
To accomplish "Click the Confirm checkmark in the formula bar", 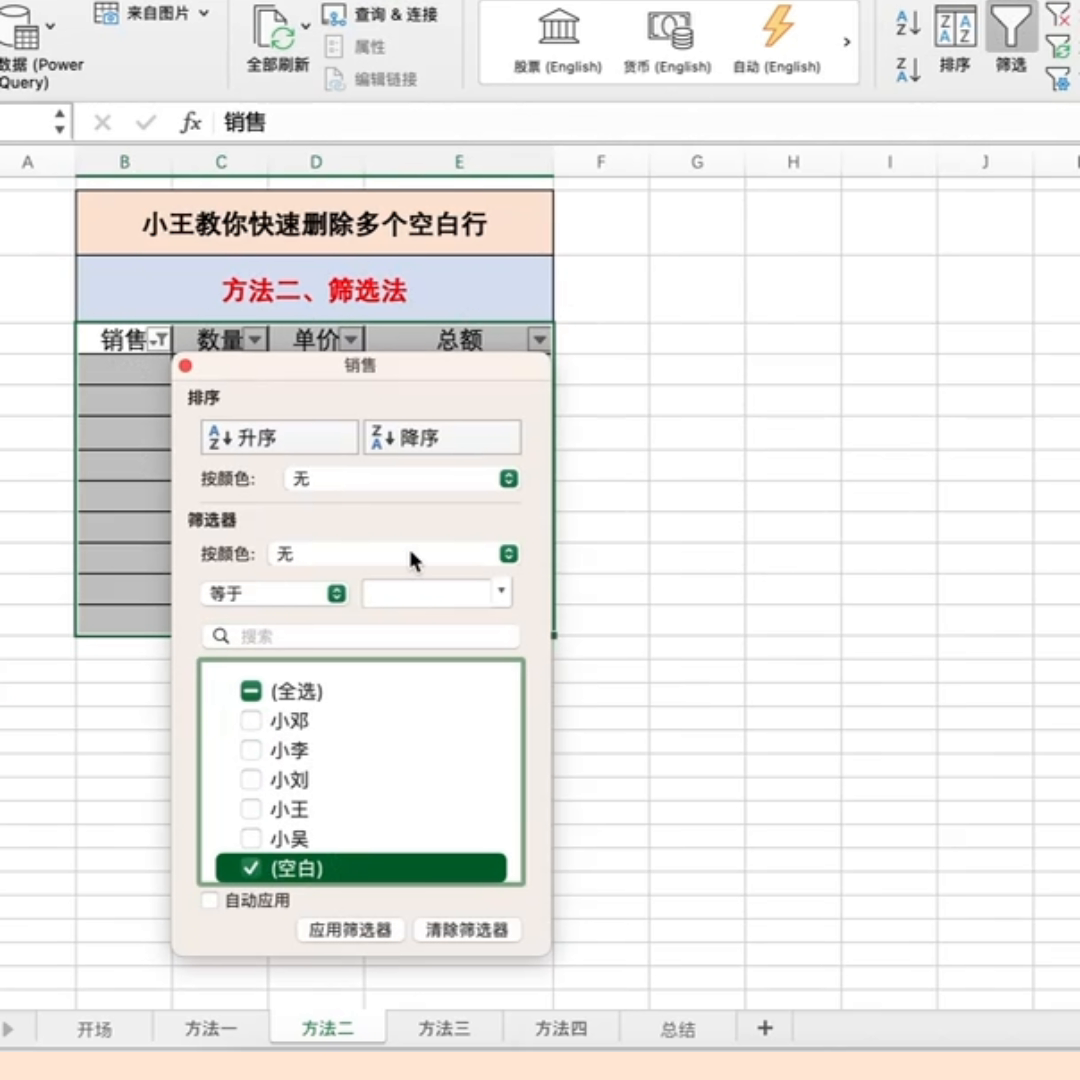I will [145, 123].
